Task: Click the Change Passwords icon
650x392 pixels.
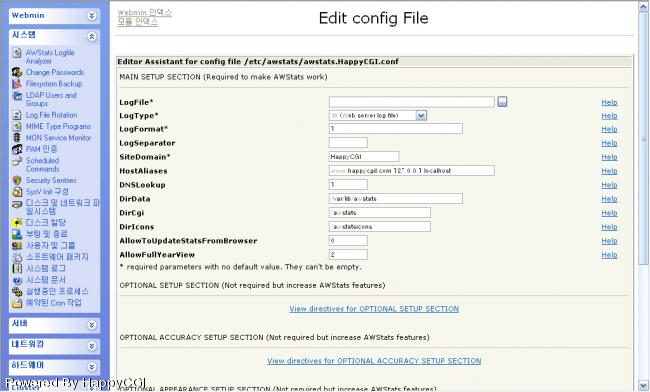Action: point(17,73)
